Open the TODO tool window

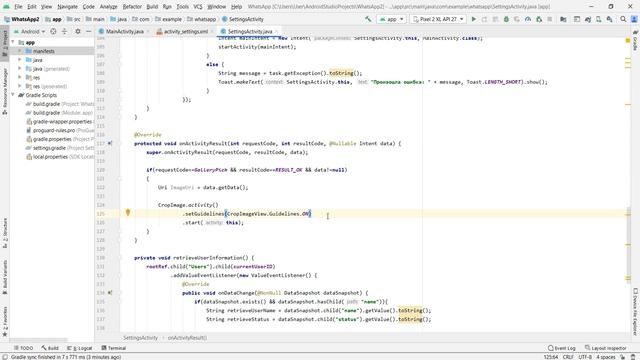(23, 348)
